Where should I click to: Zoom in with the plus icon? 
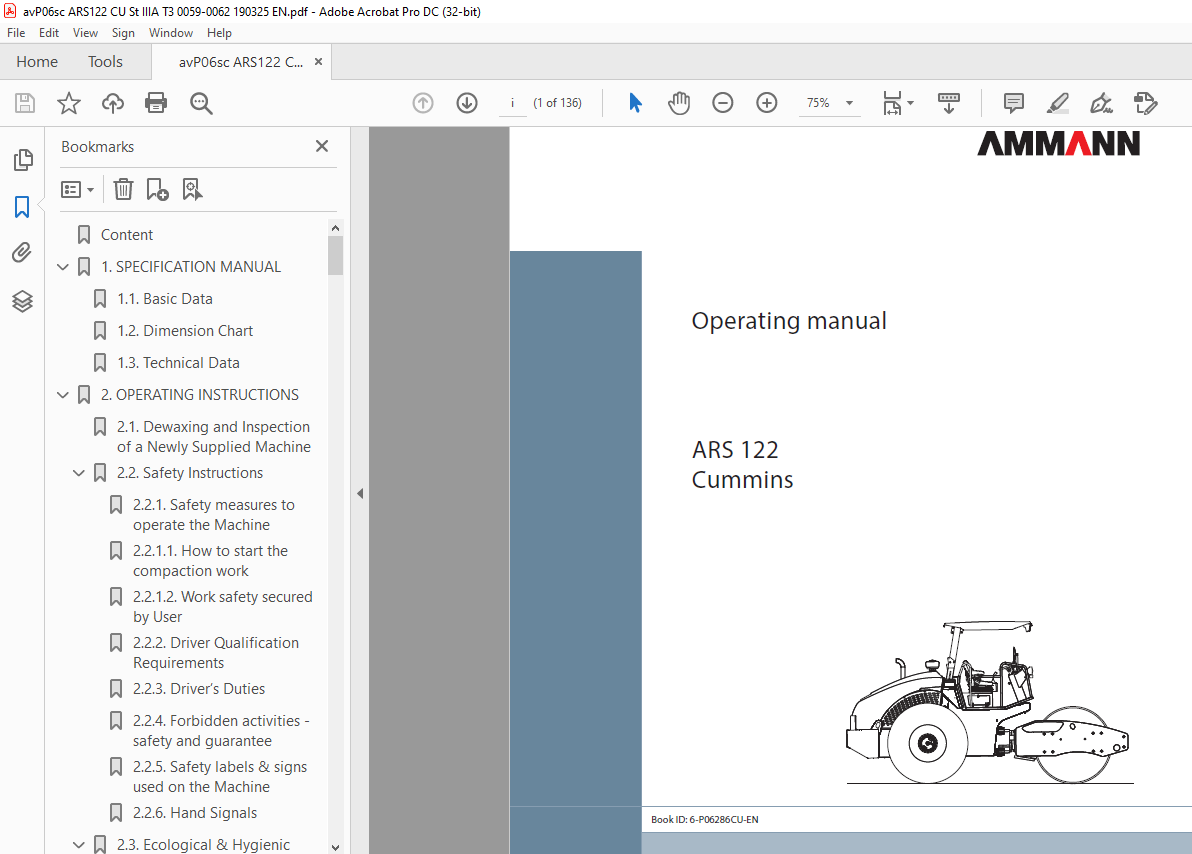[766, 103]
